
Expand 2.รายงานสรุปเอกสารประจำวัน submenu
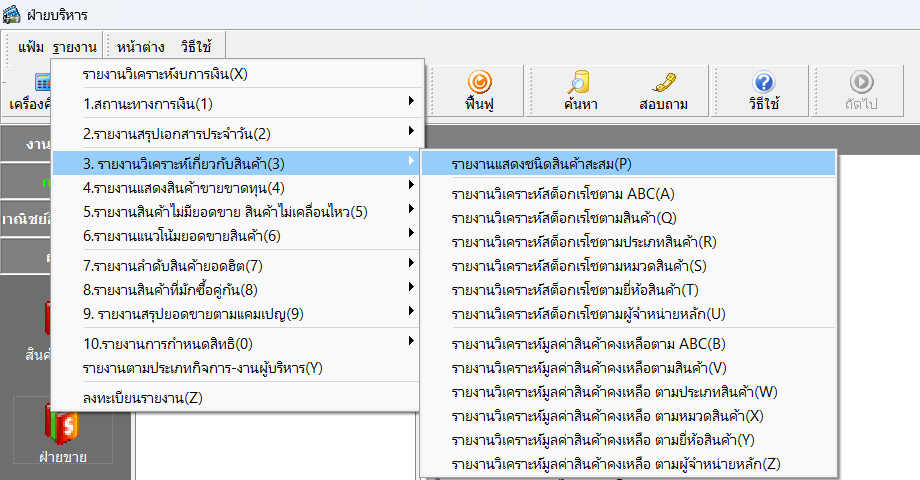click(177, 133)
